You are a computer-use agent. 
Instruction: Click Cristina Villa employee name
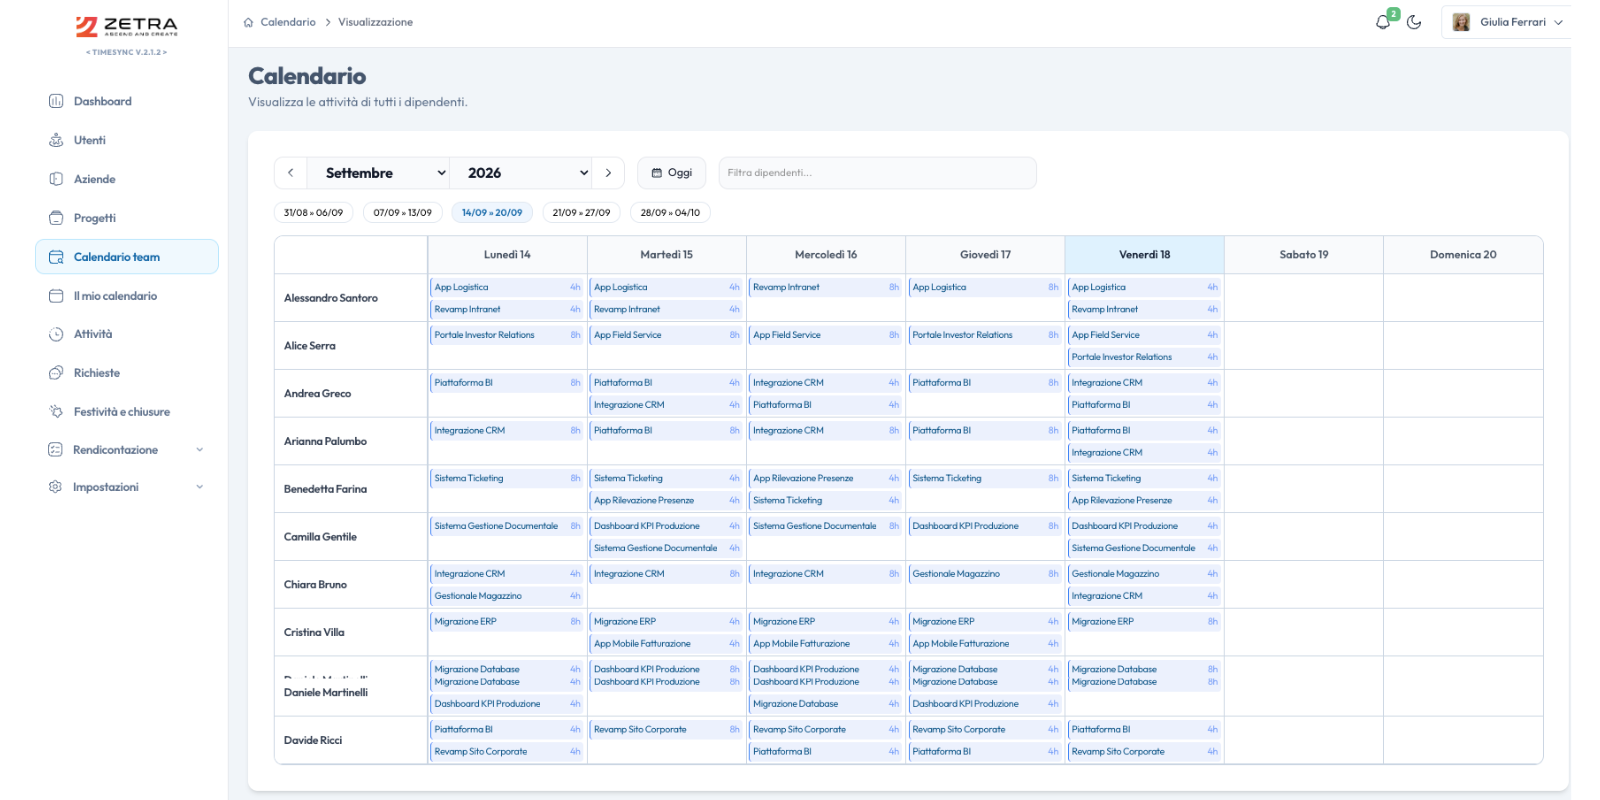pyautogui.click(x=314, y=632)
